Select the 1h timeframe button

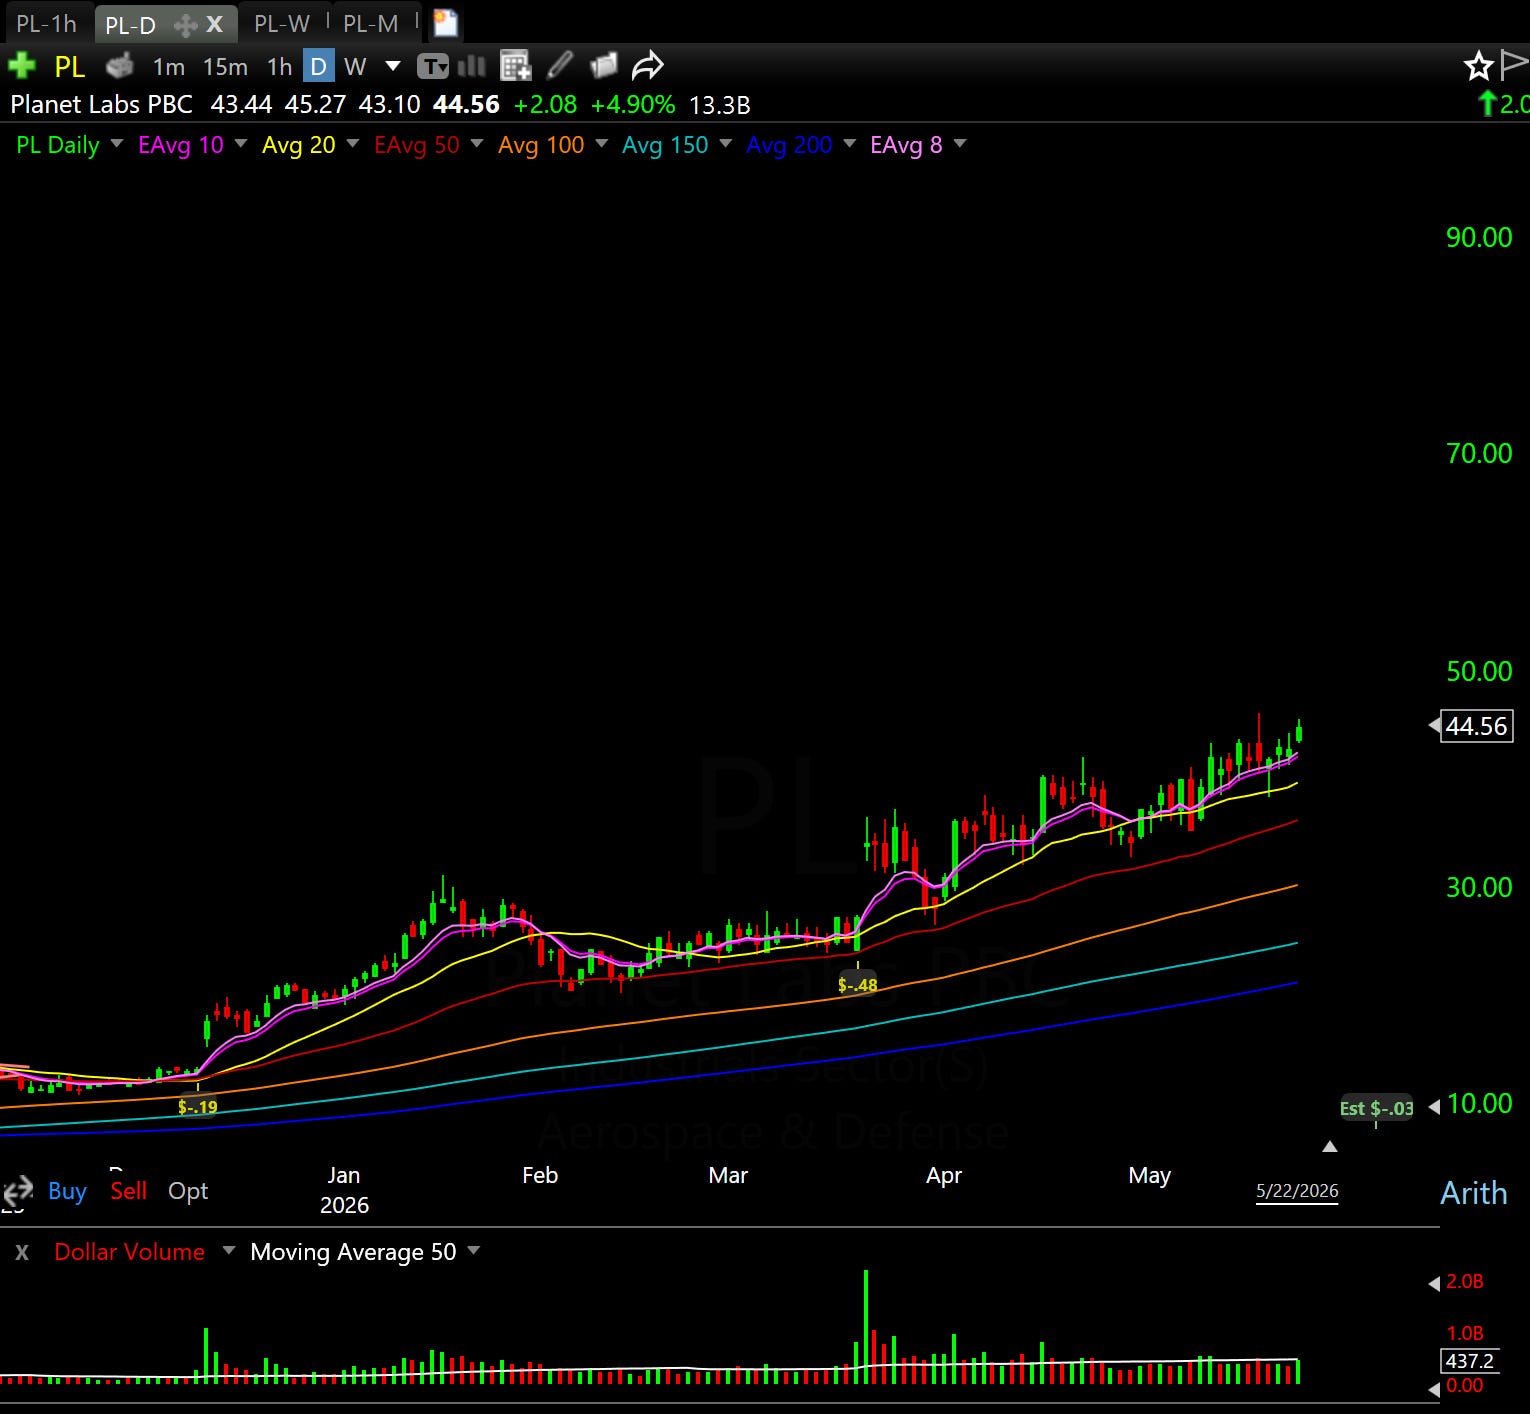(279, 67)
